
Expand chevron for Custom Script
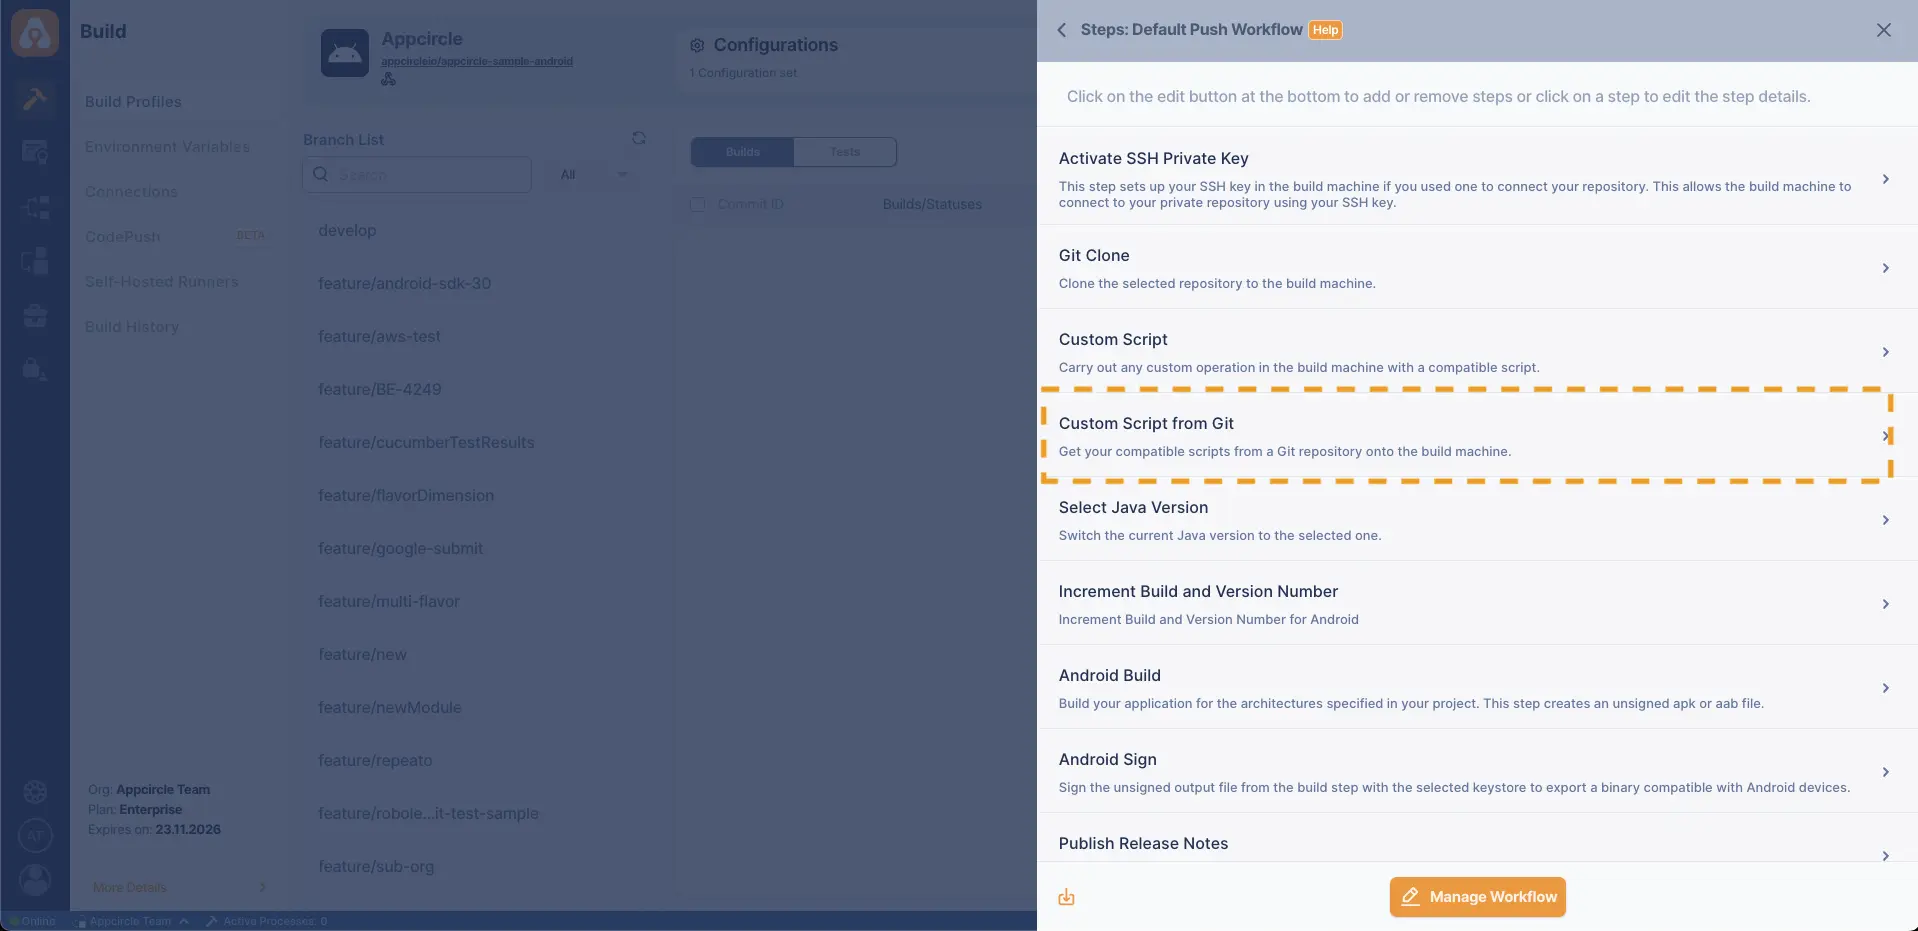point(1885,352)
